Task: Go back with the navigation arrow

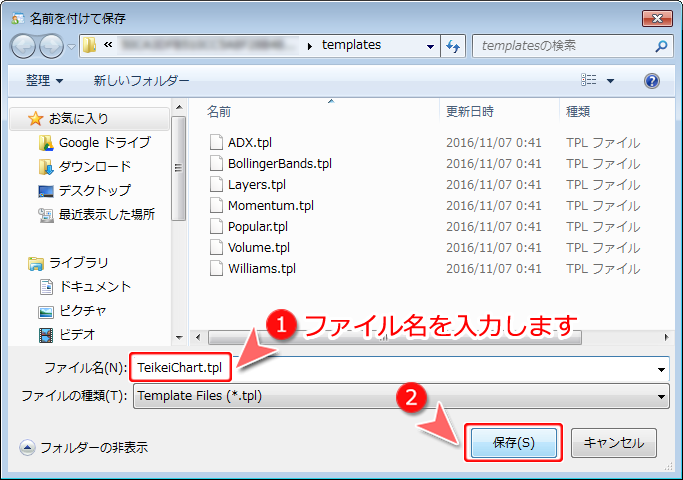Action: point(23,46)
